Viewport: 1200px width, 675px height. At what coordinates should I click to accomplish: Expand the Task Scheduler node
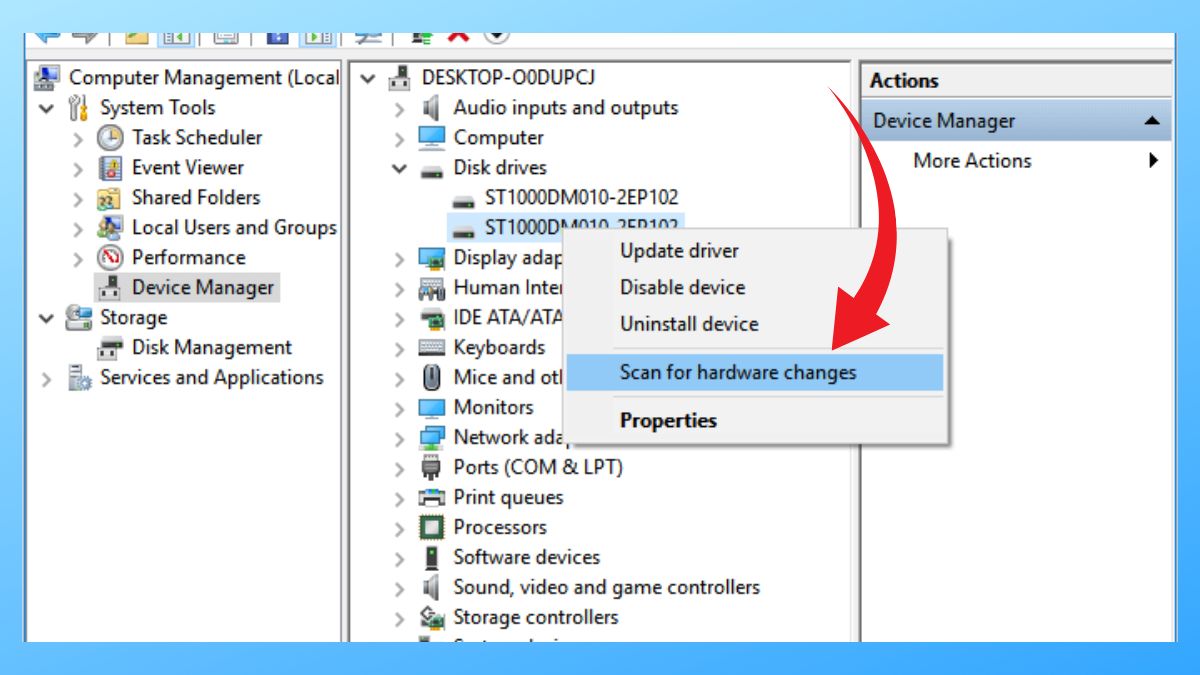coord(78,139)
